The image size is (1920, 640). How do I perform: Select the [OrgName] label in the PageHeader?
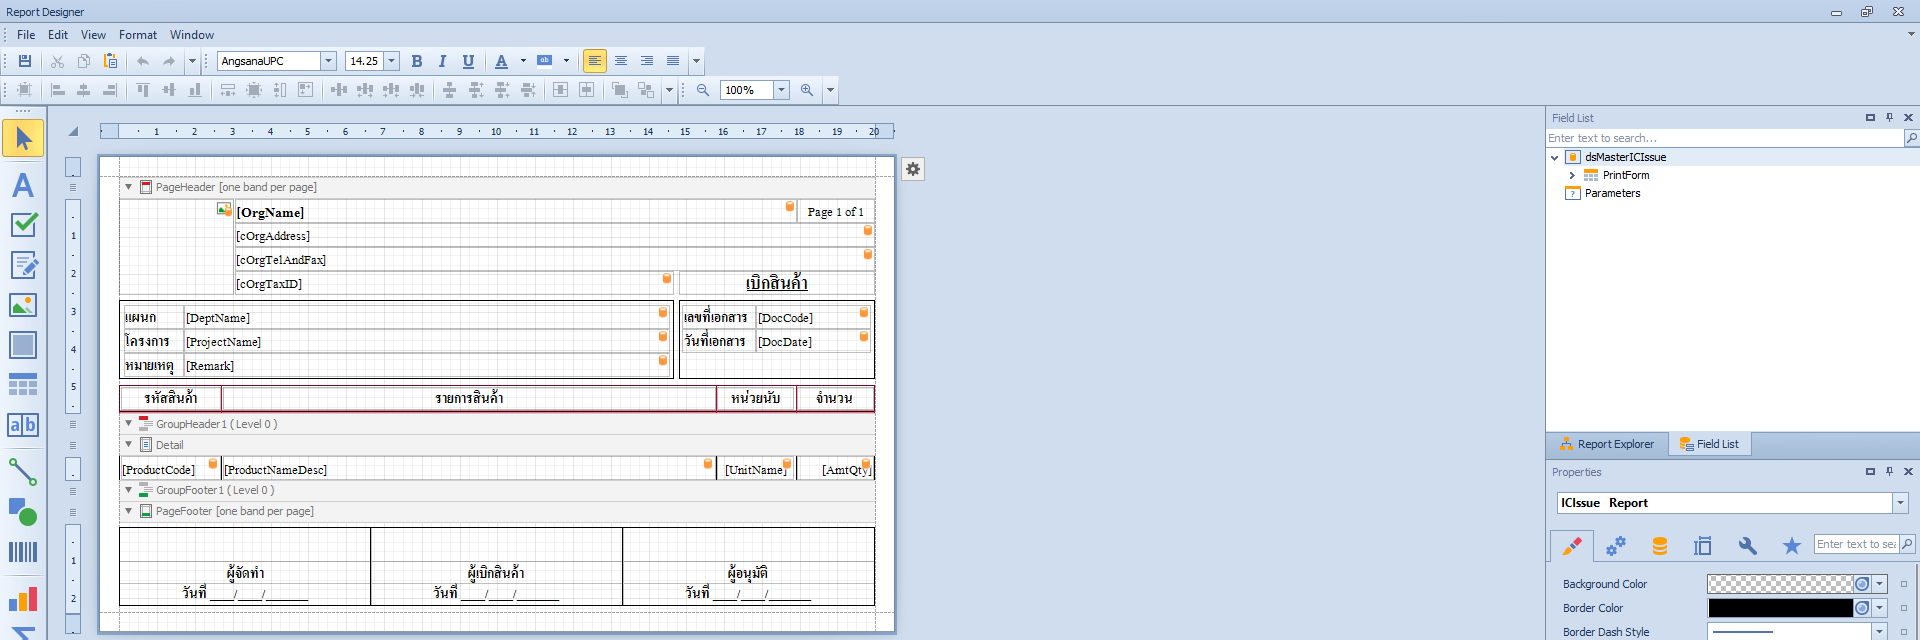pos(514,212)
